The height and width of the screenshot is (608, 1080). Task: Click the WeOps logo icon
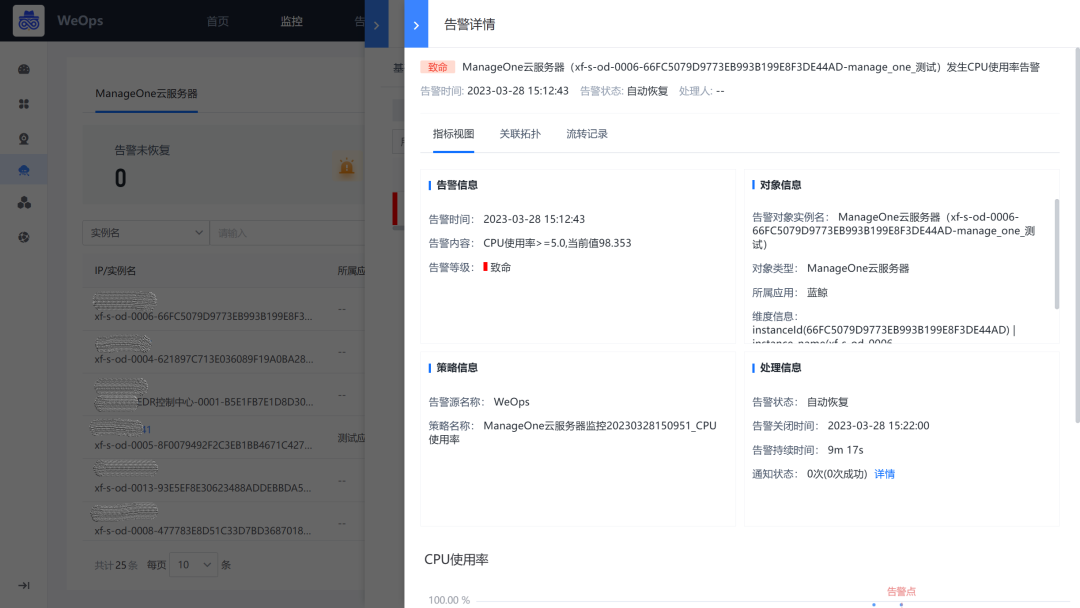tap(28, 21)
